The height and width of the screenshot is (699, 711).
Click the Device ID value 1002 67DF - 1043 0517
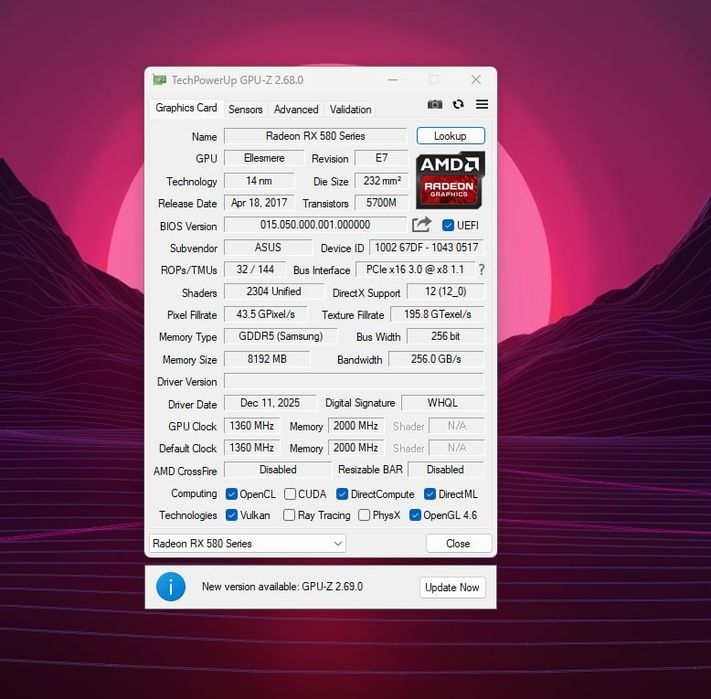(427, 248)
